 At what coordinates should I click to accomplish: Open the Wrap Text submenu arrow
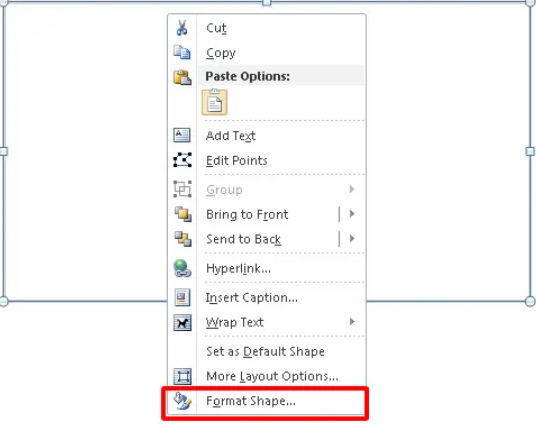pyautogui.click(x=352, y=322)
